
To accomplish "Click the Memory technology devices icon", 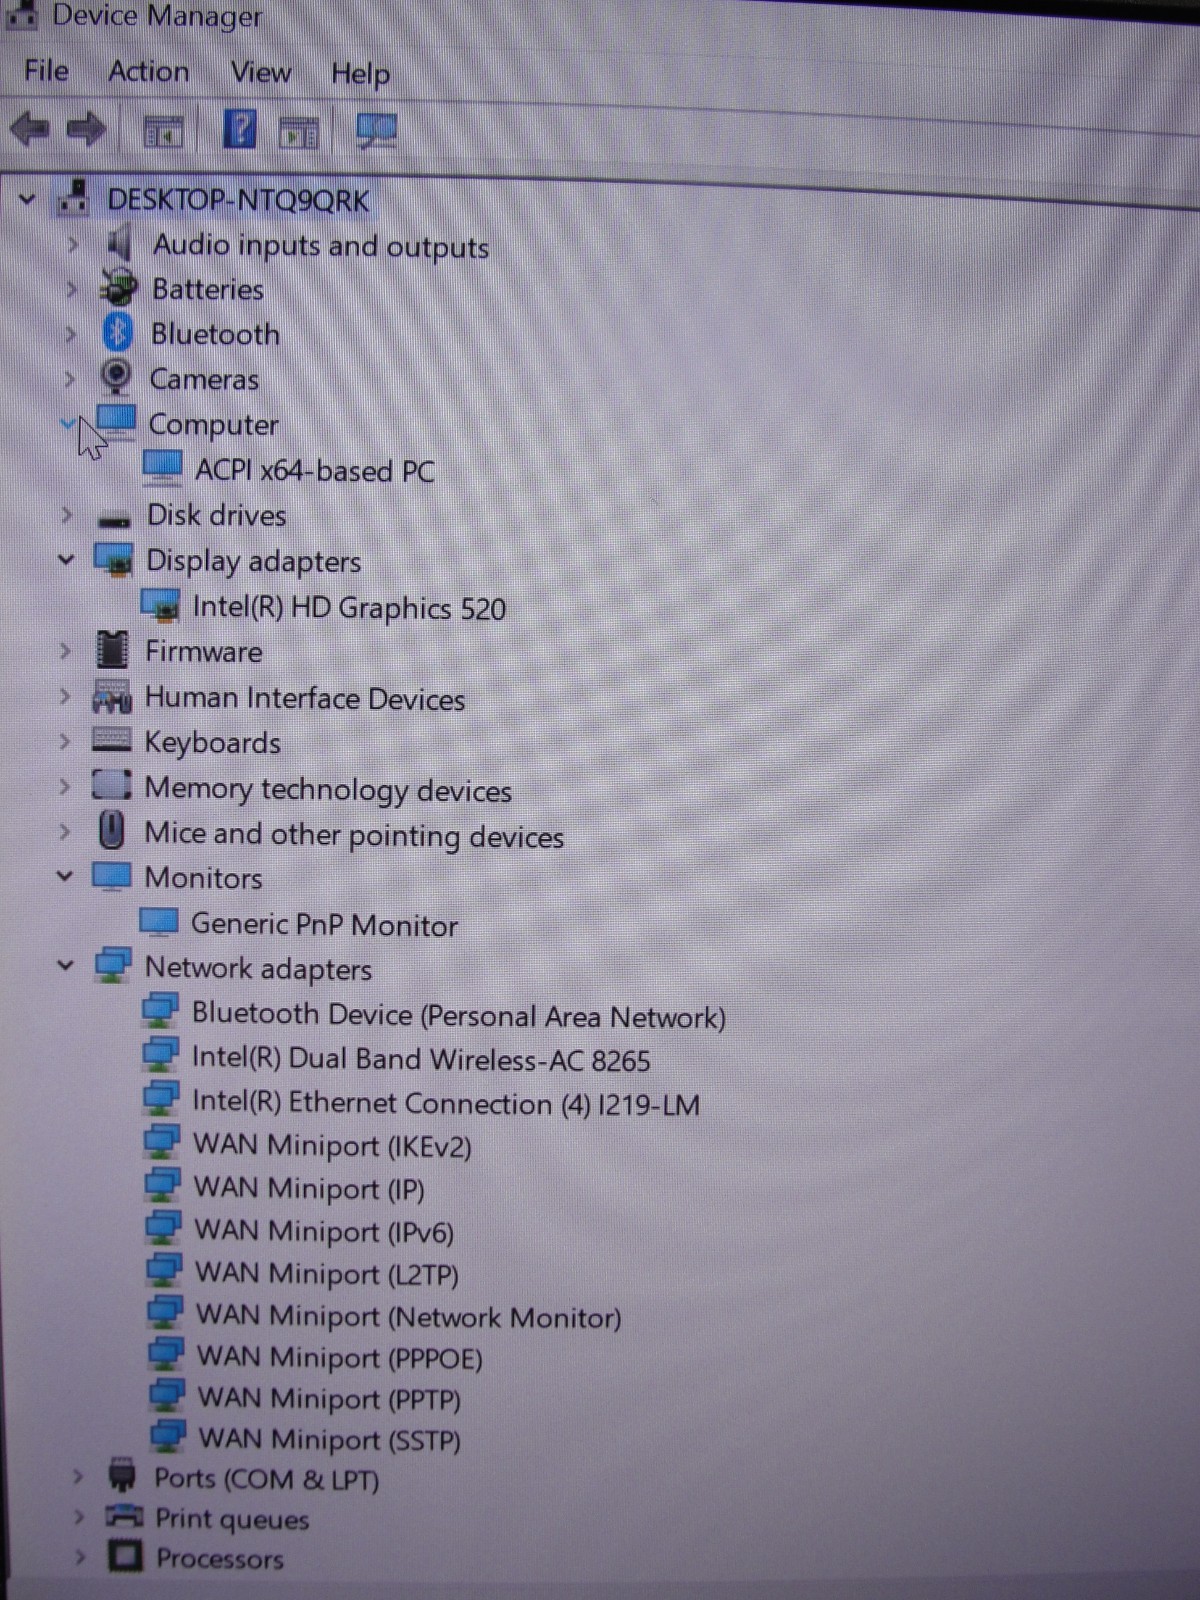I will coord(111,785).
